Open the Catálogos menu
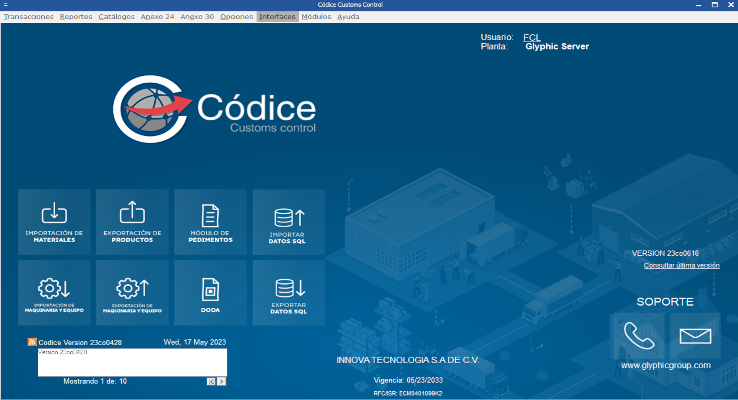 coord(116,16)
